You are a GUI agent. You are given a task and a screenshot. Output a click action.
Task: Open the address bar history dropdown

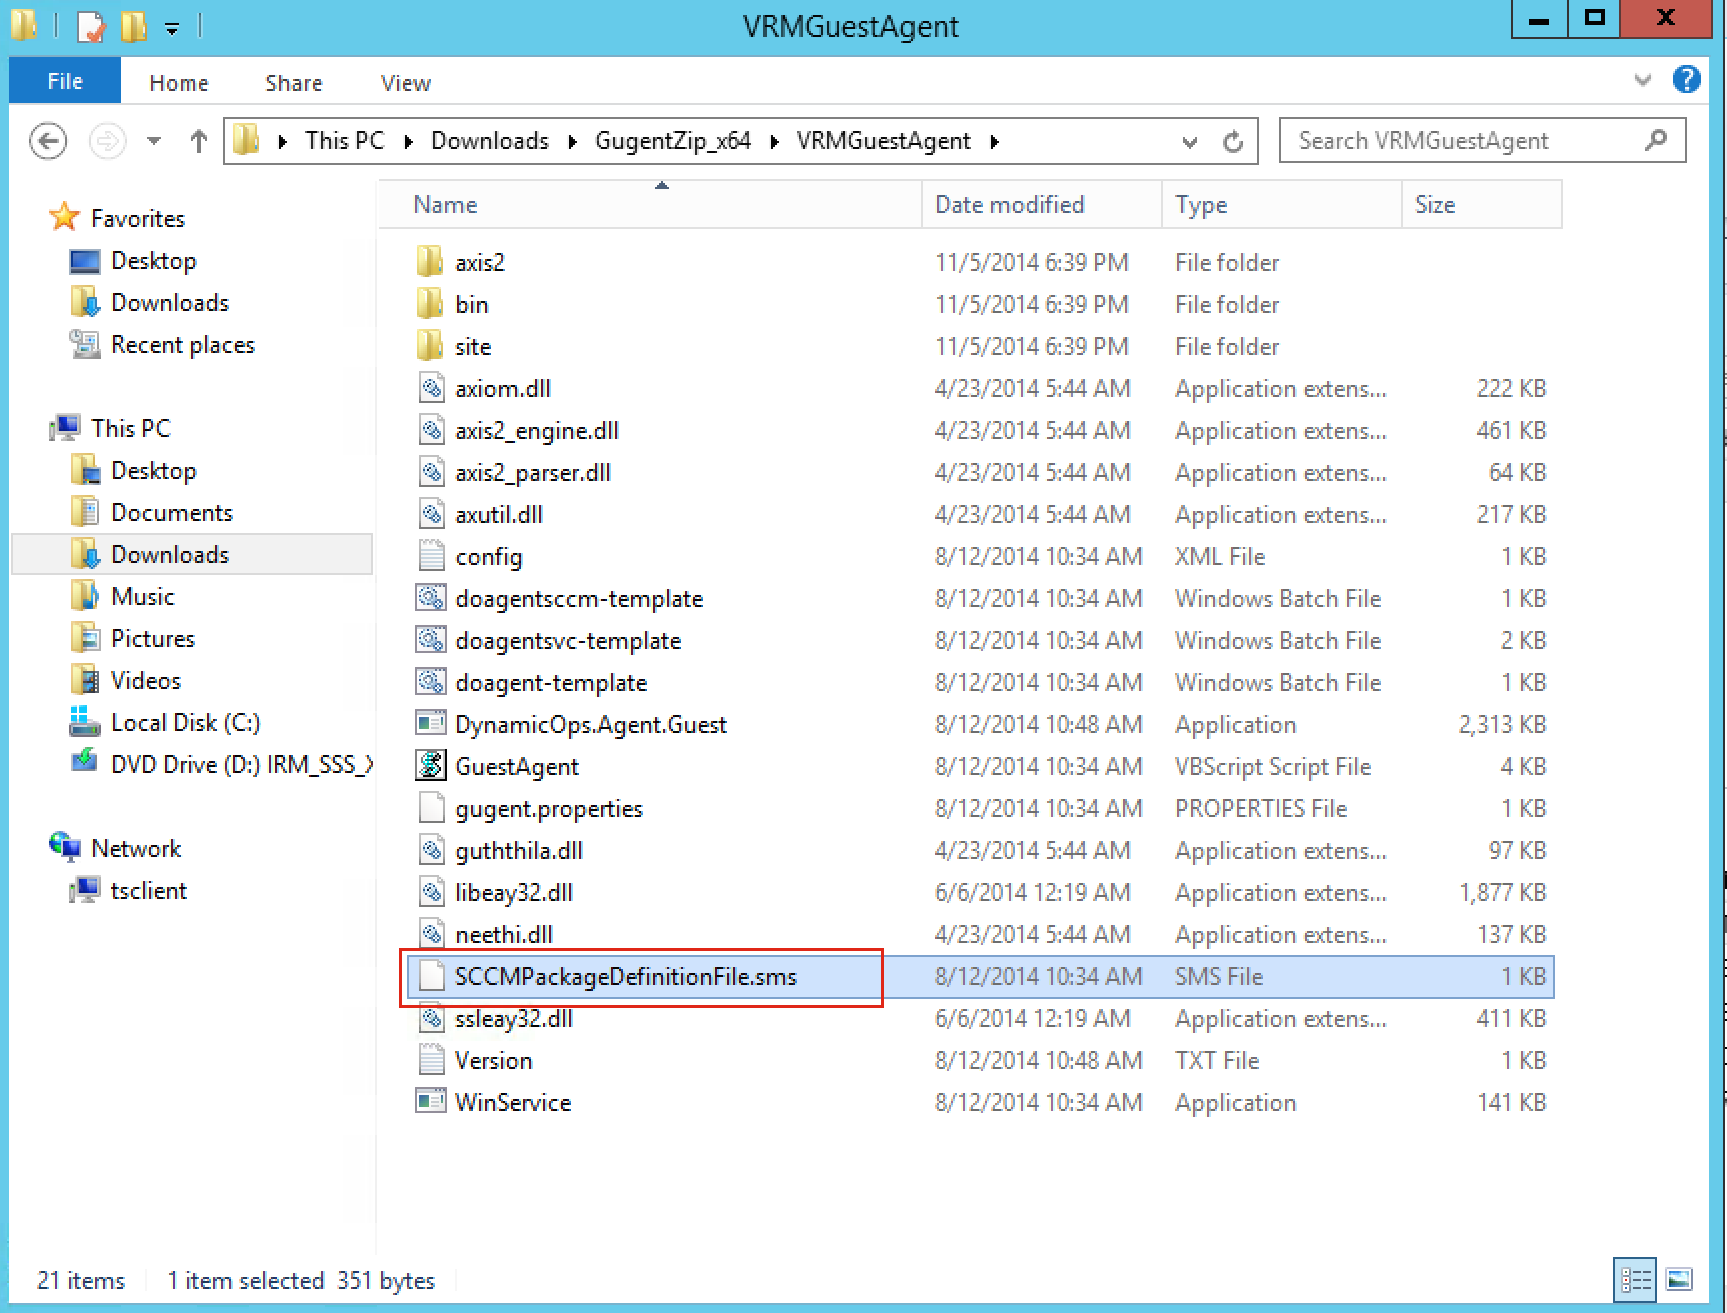[1189, 142]
